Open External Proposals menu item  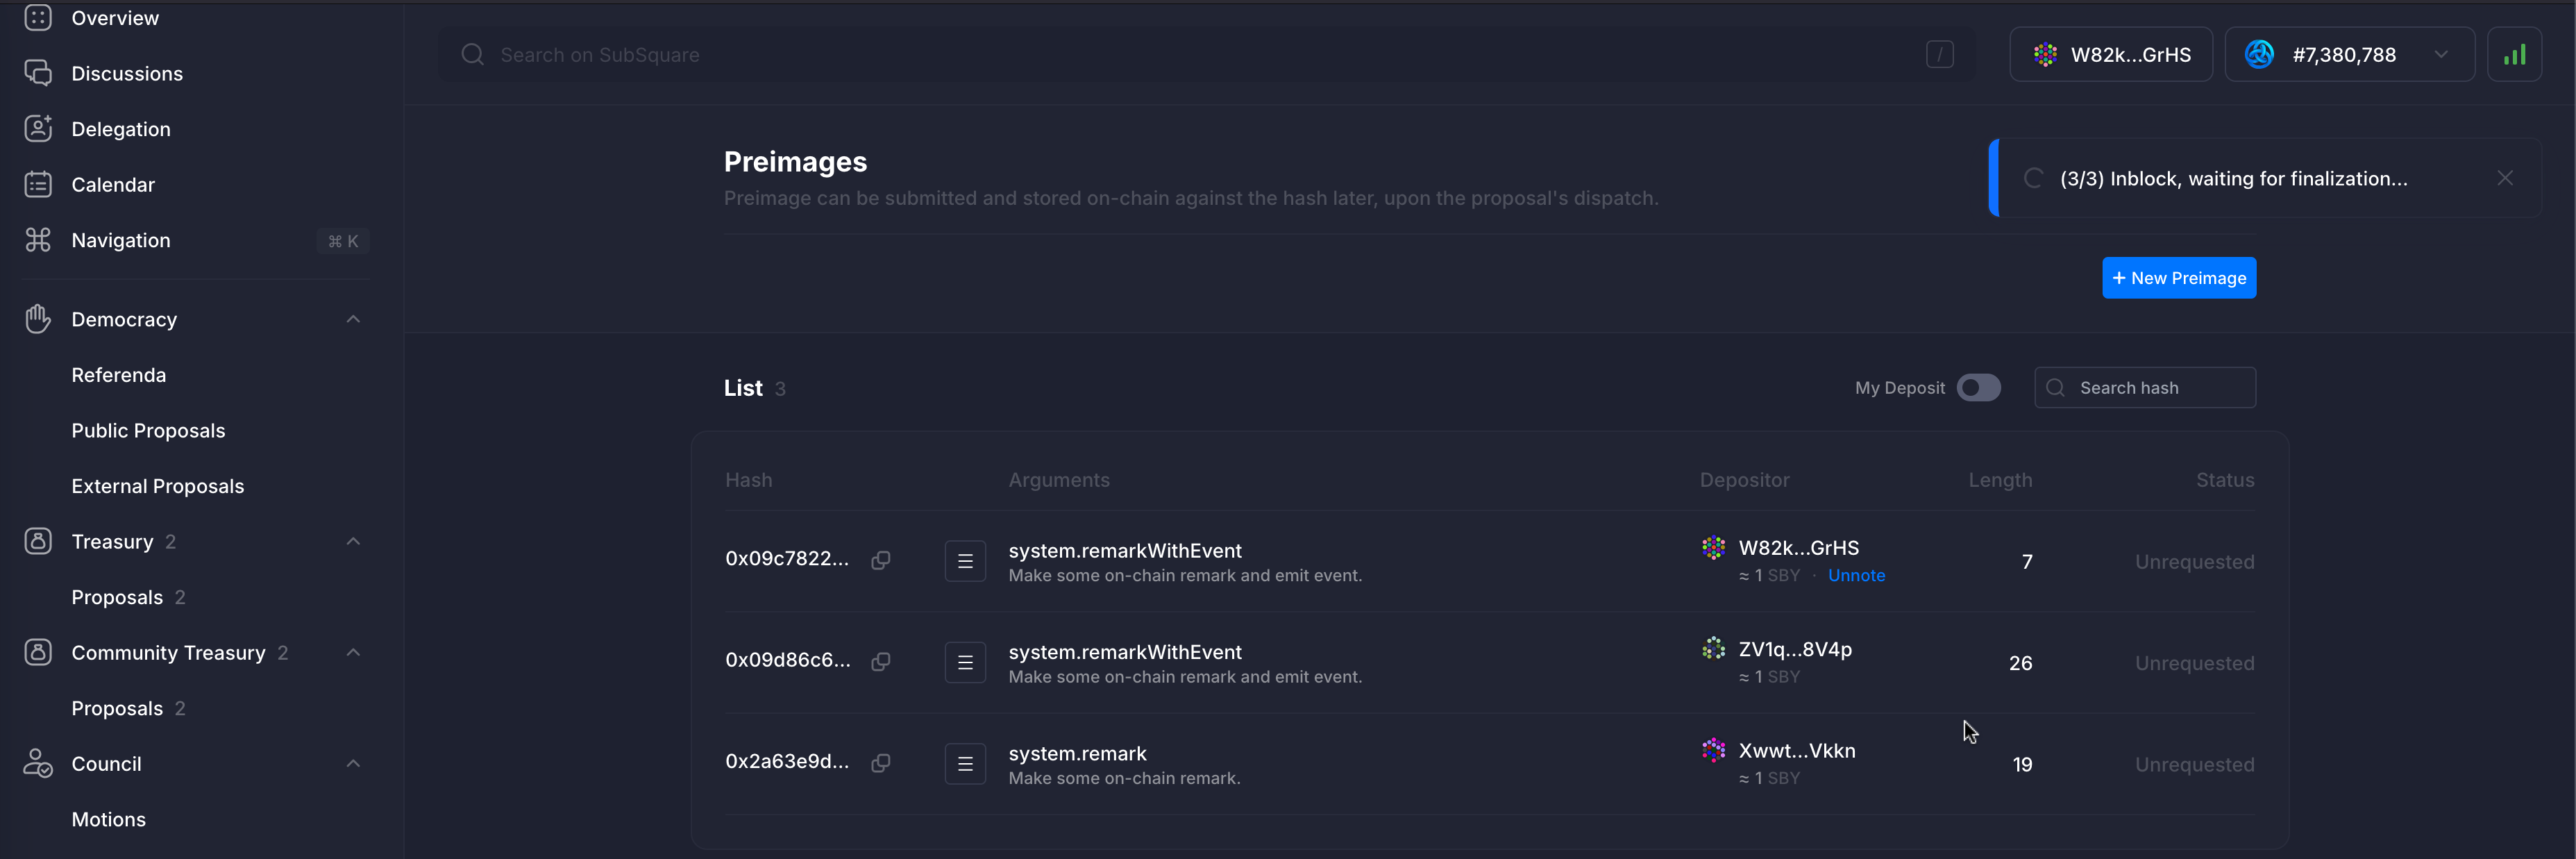tap(157, 486)
